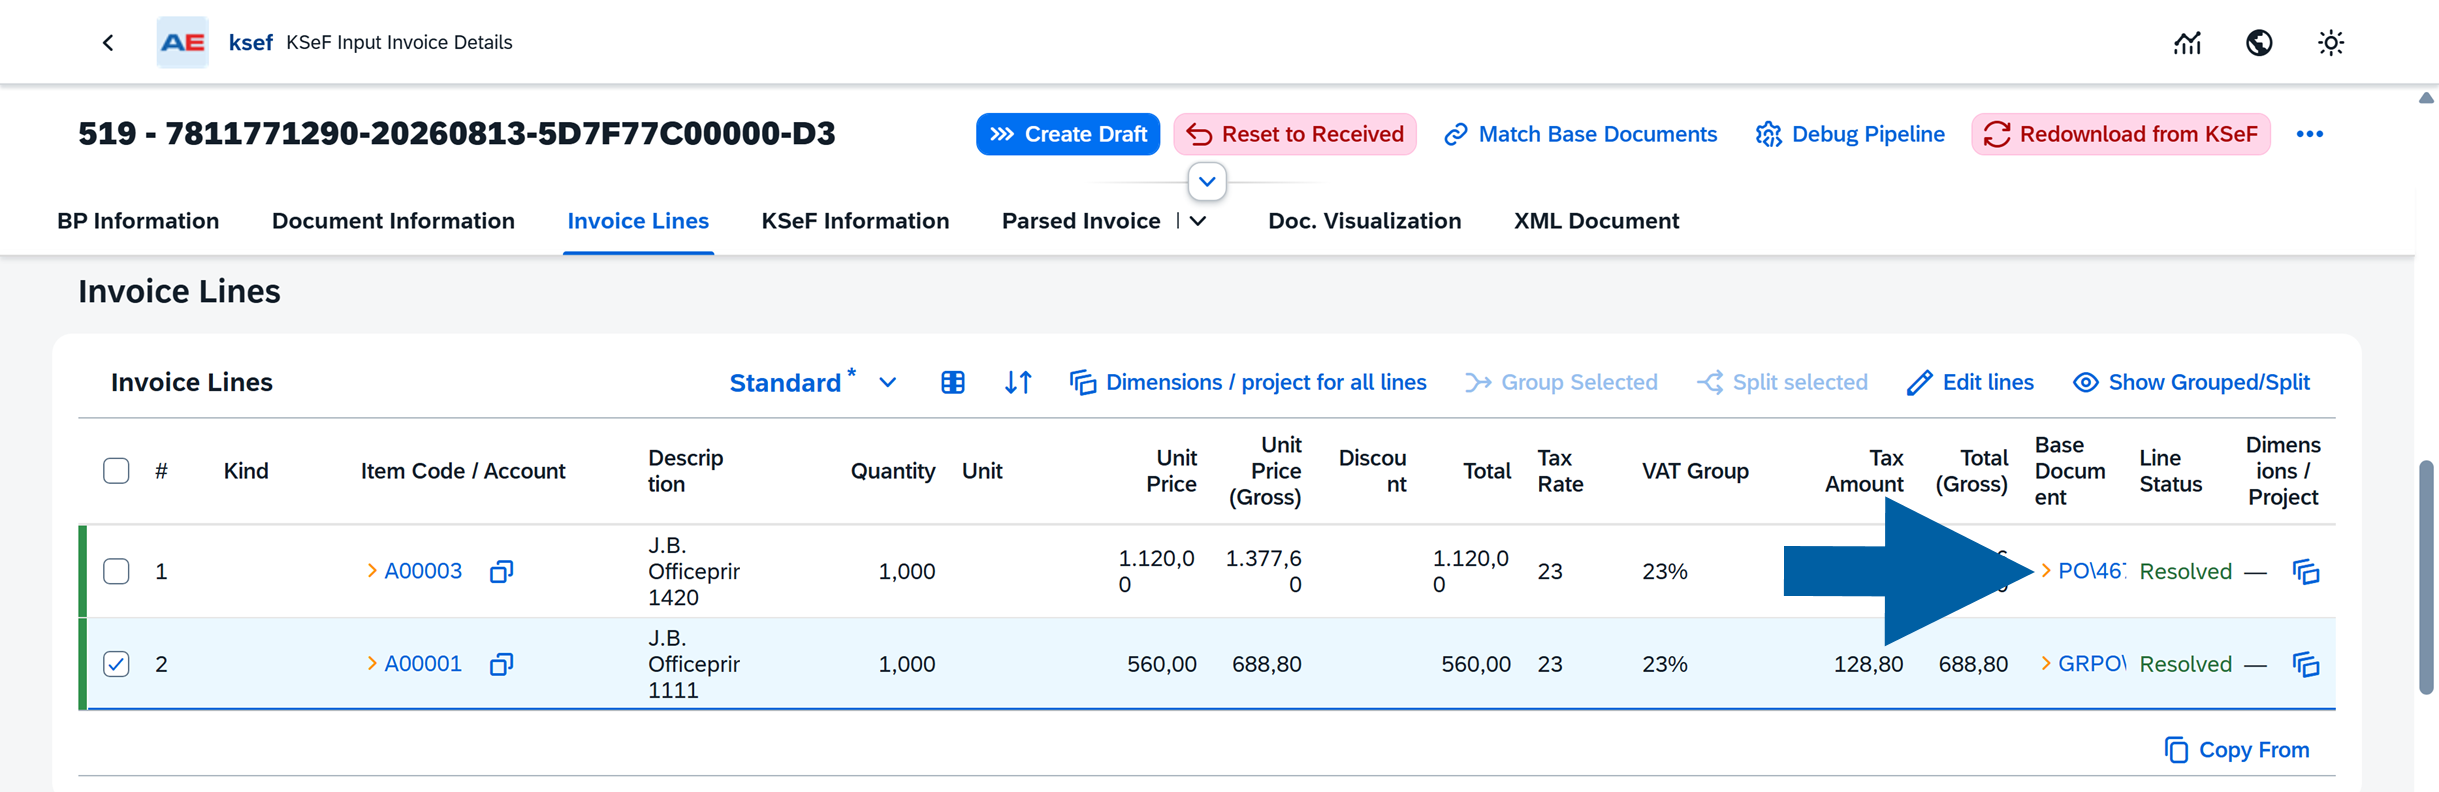Switch to Document Information tab

pos(393,221)
